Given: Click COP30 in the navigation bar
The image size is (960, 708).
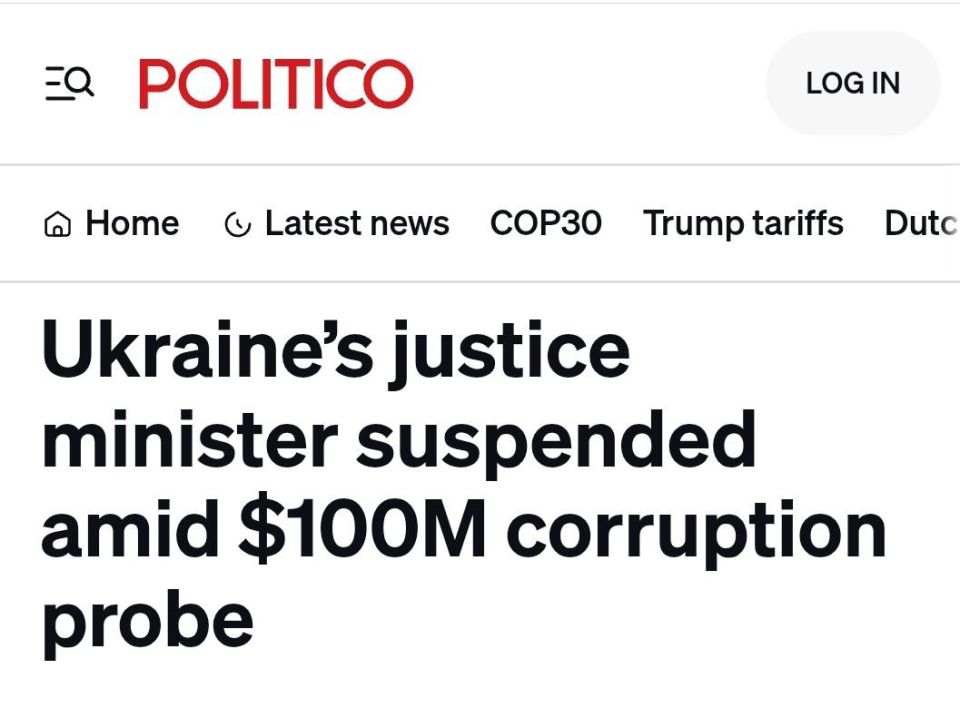Looking at the screenshot, I should [546, 223].
